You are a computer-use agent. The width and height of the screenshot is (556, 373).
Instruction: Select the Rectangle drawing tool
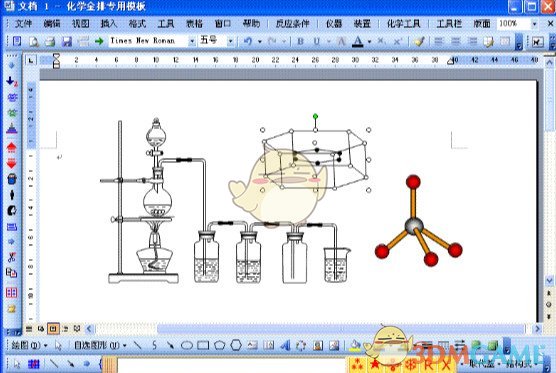click(x=203, y=345)
